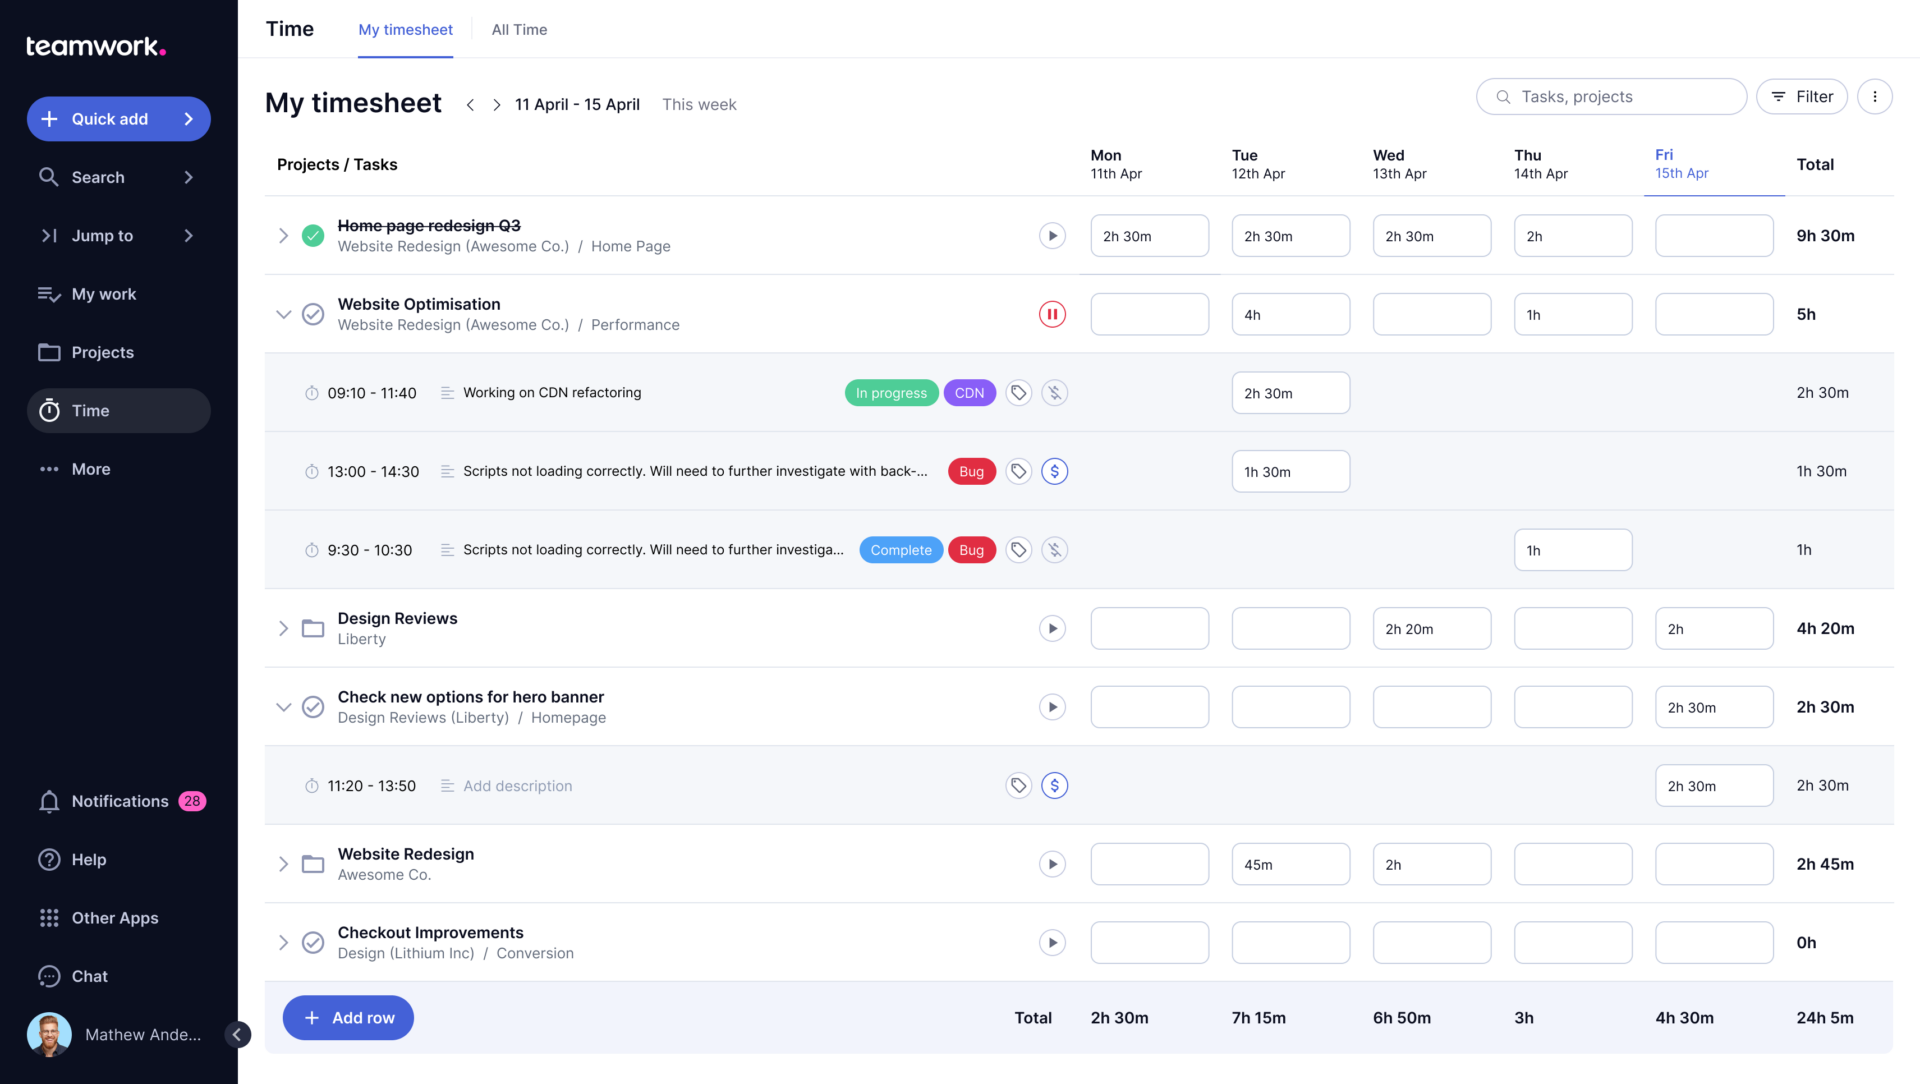Viewport: 1920px width, 1084px height.
Task: Click the play timer icon on Website Redesign row
Action: [1052, 864]
